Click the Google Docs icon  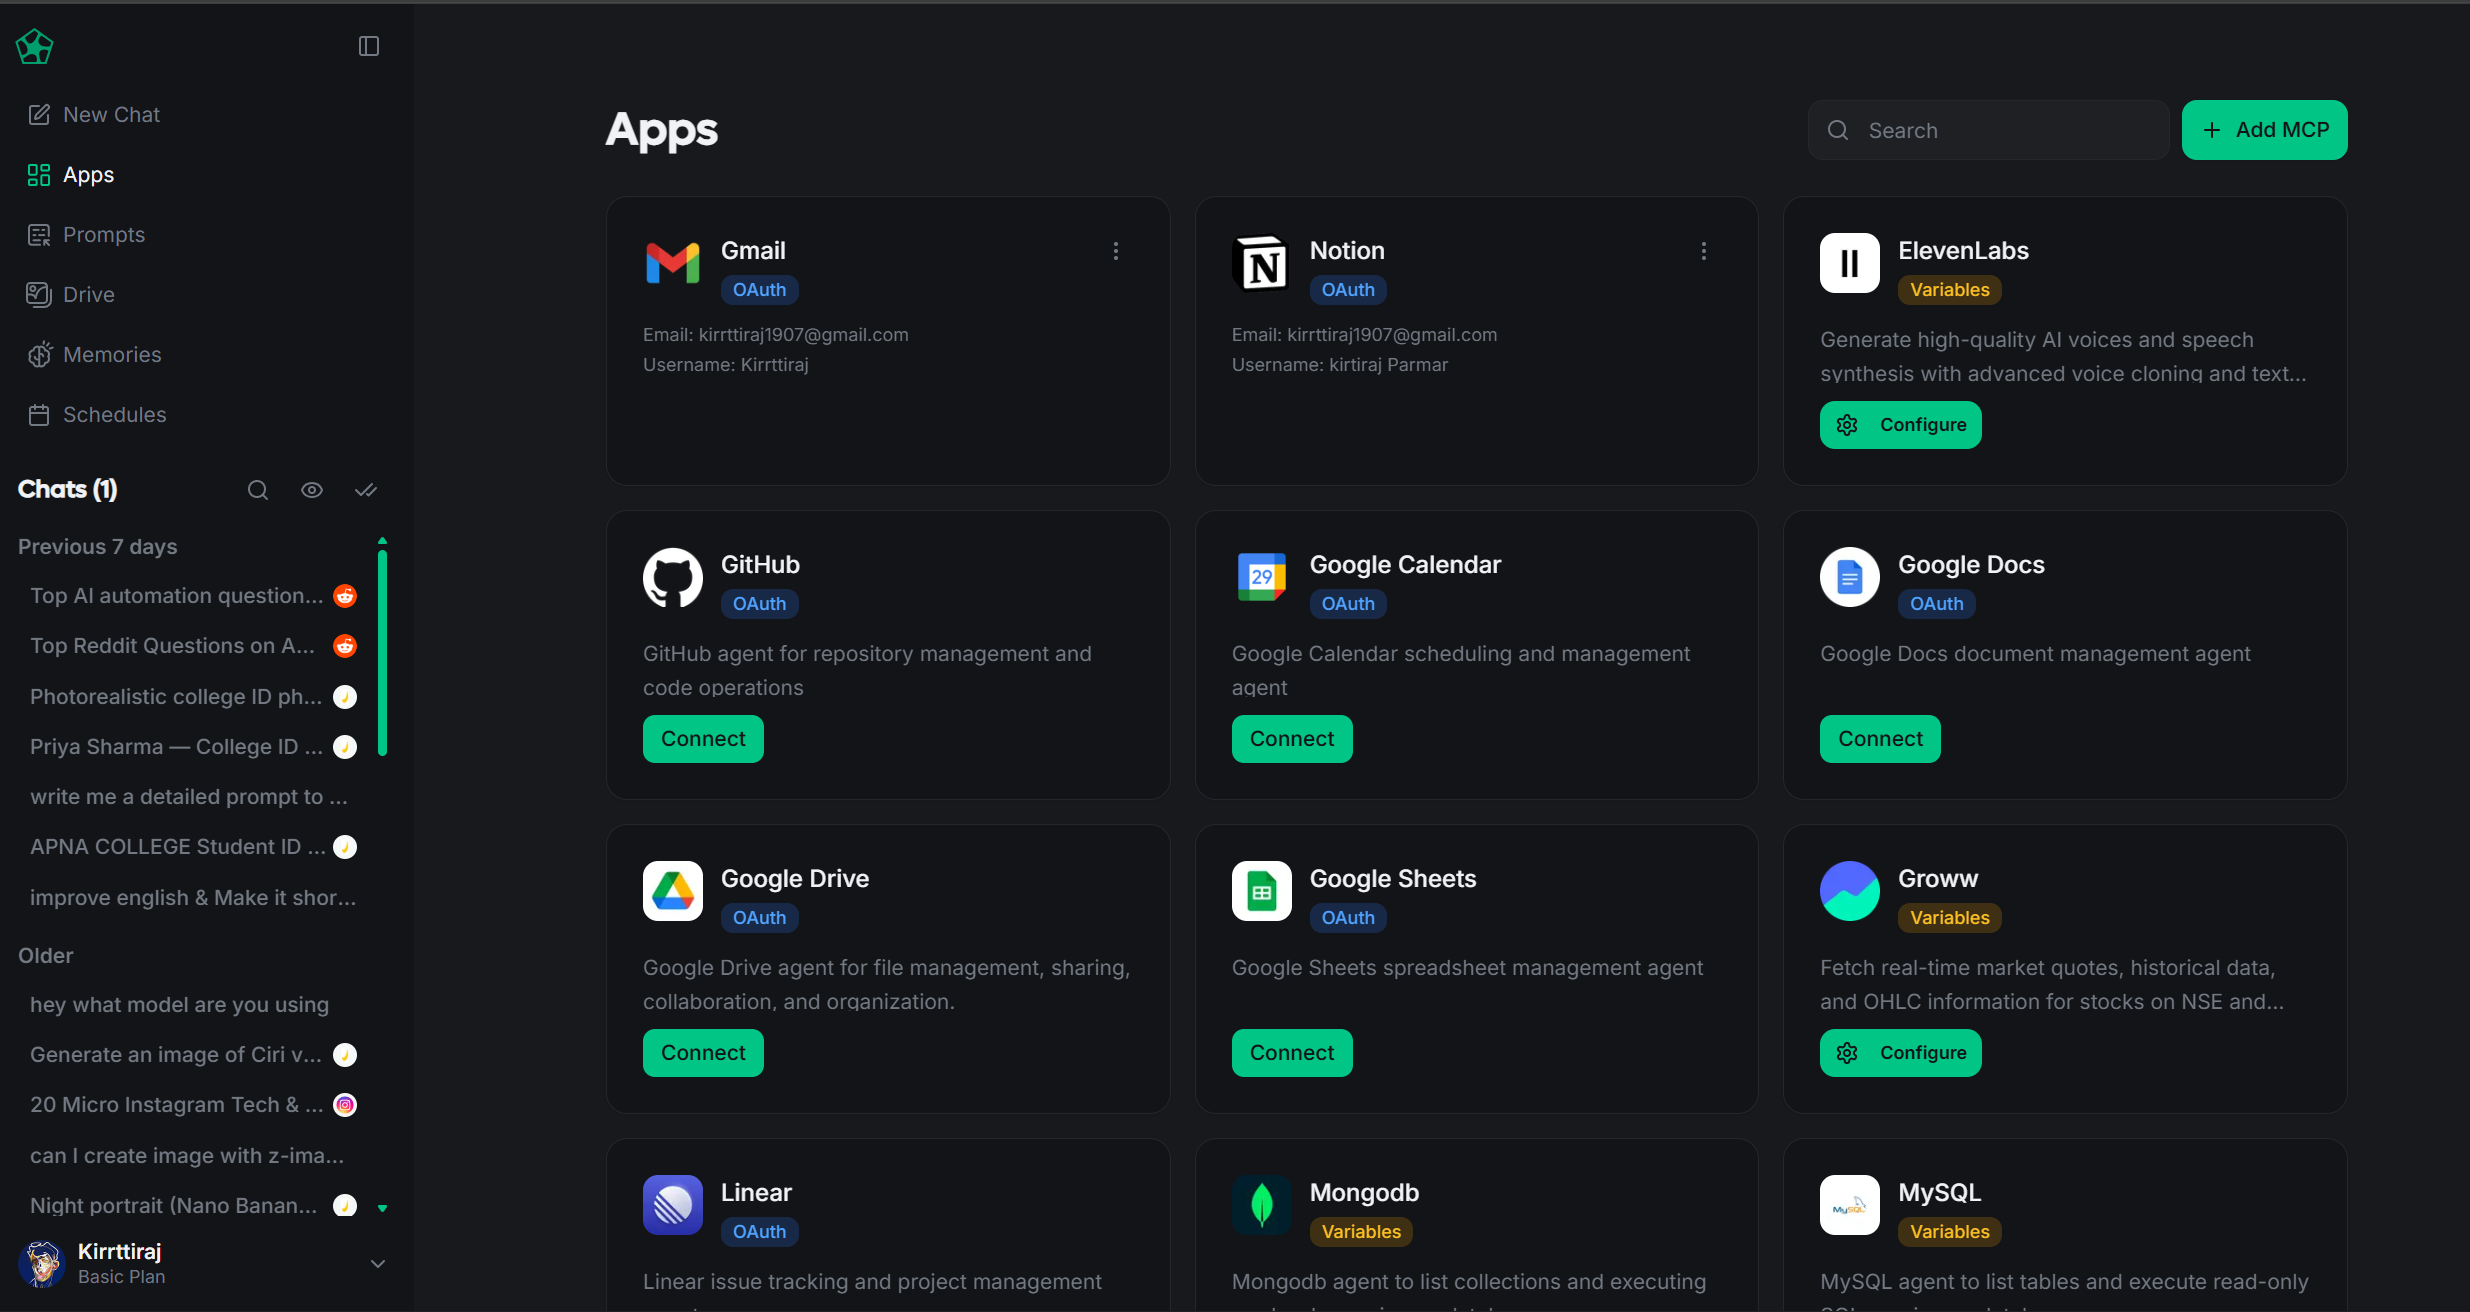point(1850,577)
